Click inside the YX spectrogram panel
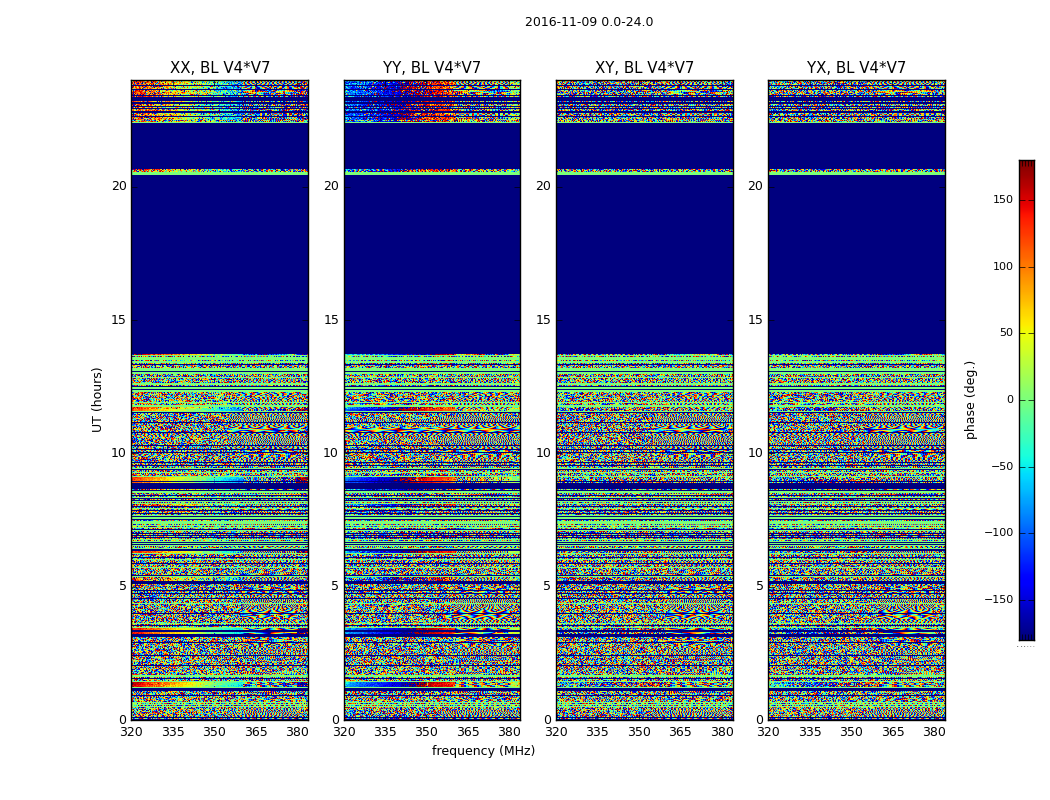 click(856, 400)
